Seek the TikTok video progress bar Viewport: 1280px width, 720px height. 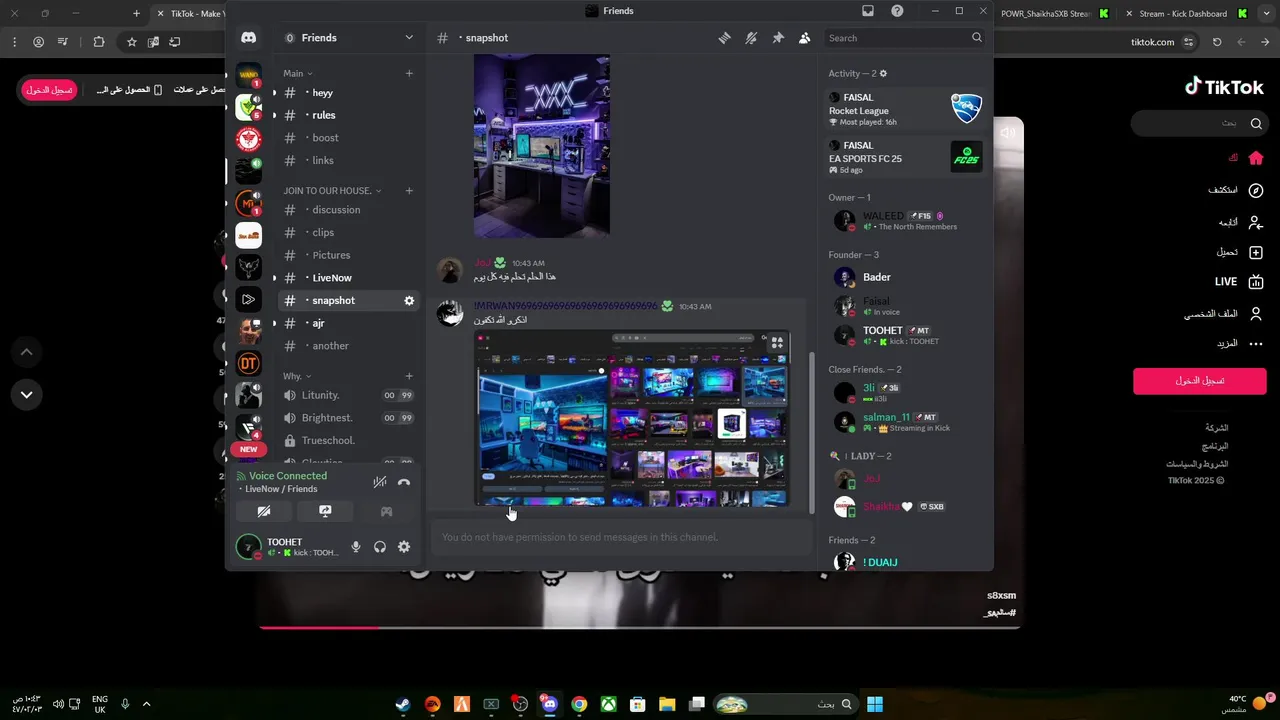point(640,627)
